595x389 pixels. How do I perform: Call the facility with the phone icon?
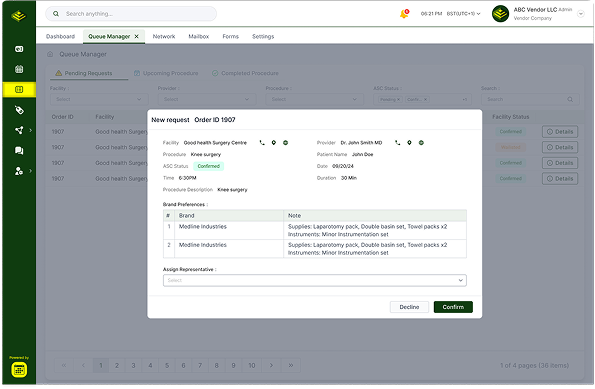tap(262, 143)
